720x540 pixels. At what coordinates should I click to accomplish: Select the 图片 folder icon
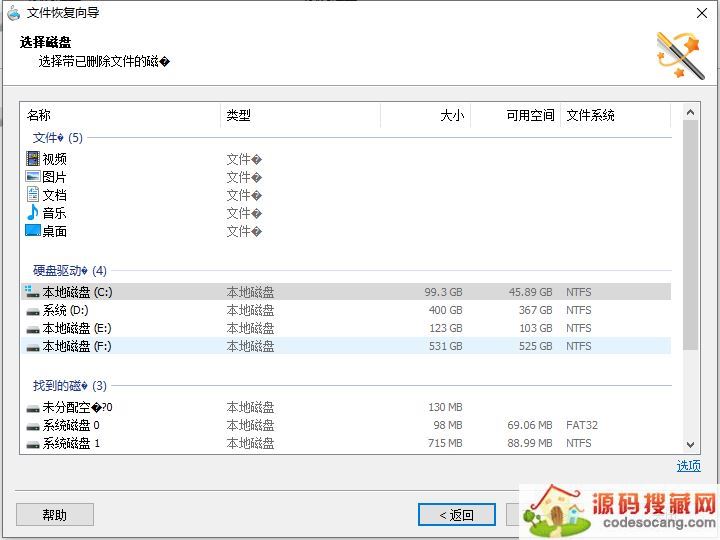coord(33,177)
